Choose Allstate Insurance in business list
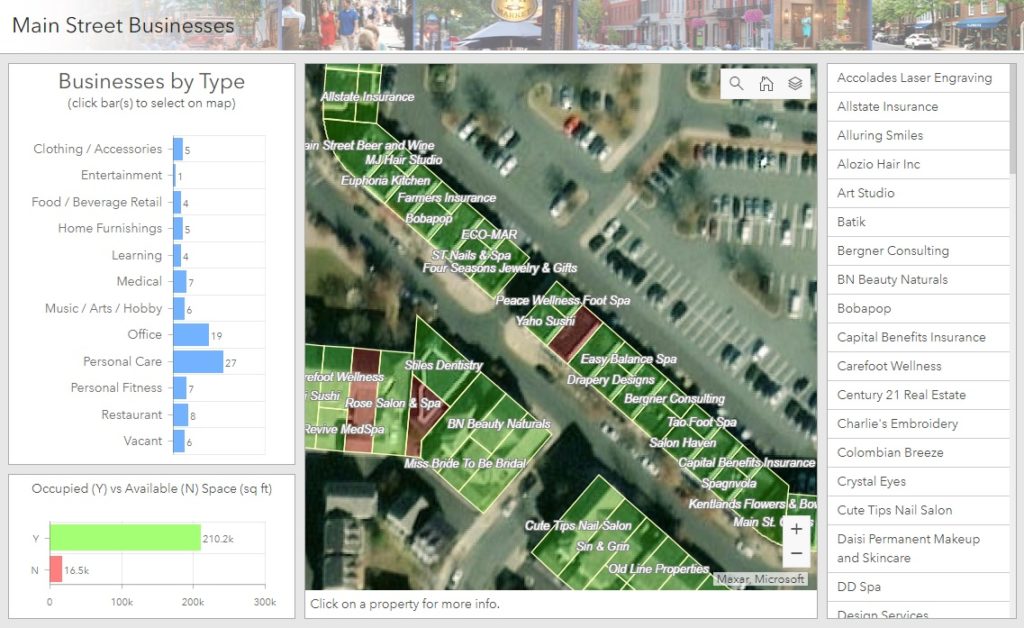This screenshot has width=1024, height=628. 918,106
